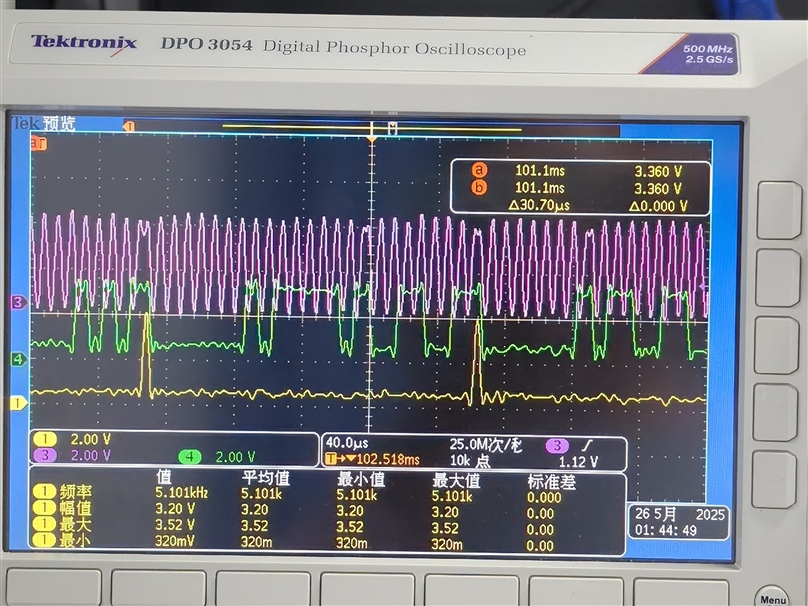
Task: Click the 320mV minimum value in 值 column
Action: [175, 542]
